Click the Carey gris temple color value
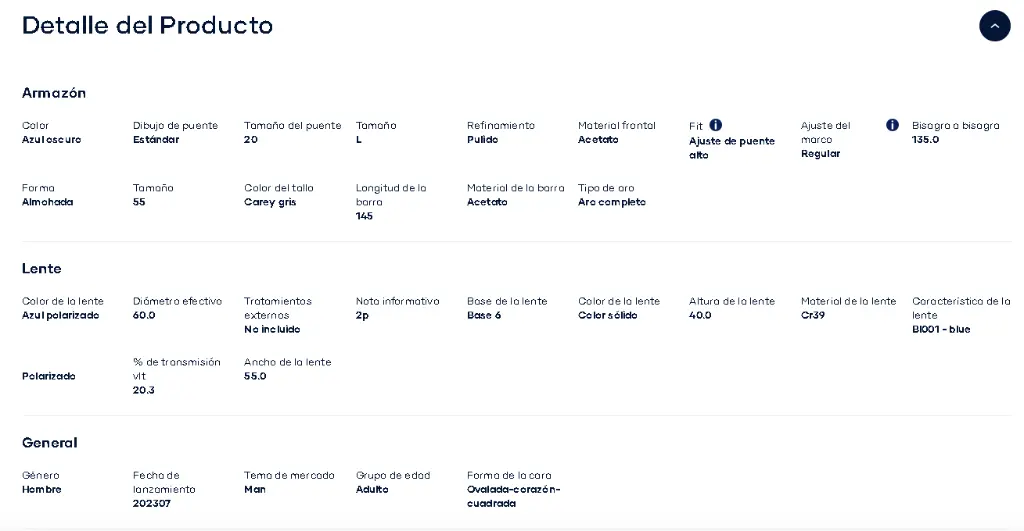The width and height of the screenshot is (1024, 531). pyautogui.click(x=270, y=202)
